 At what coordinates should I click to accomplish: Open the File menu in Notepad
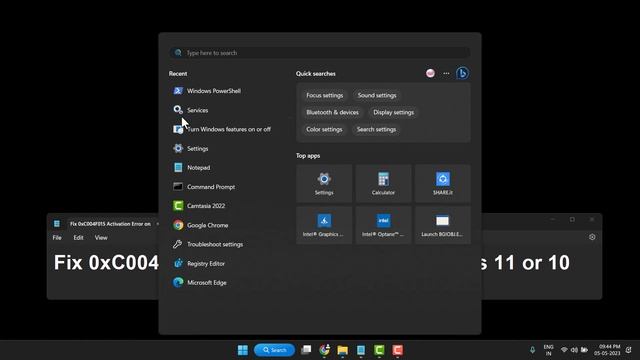(57, 238)
